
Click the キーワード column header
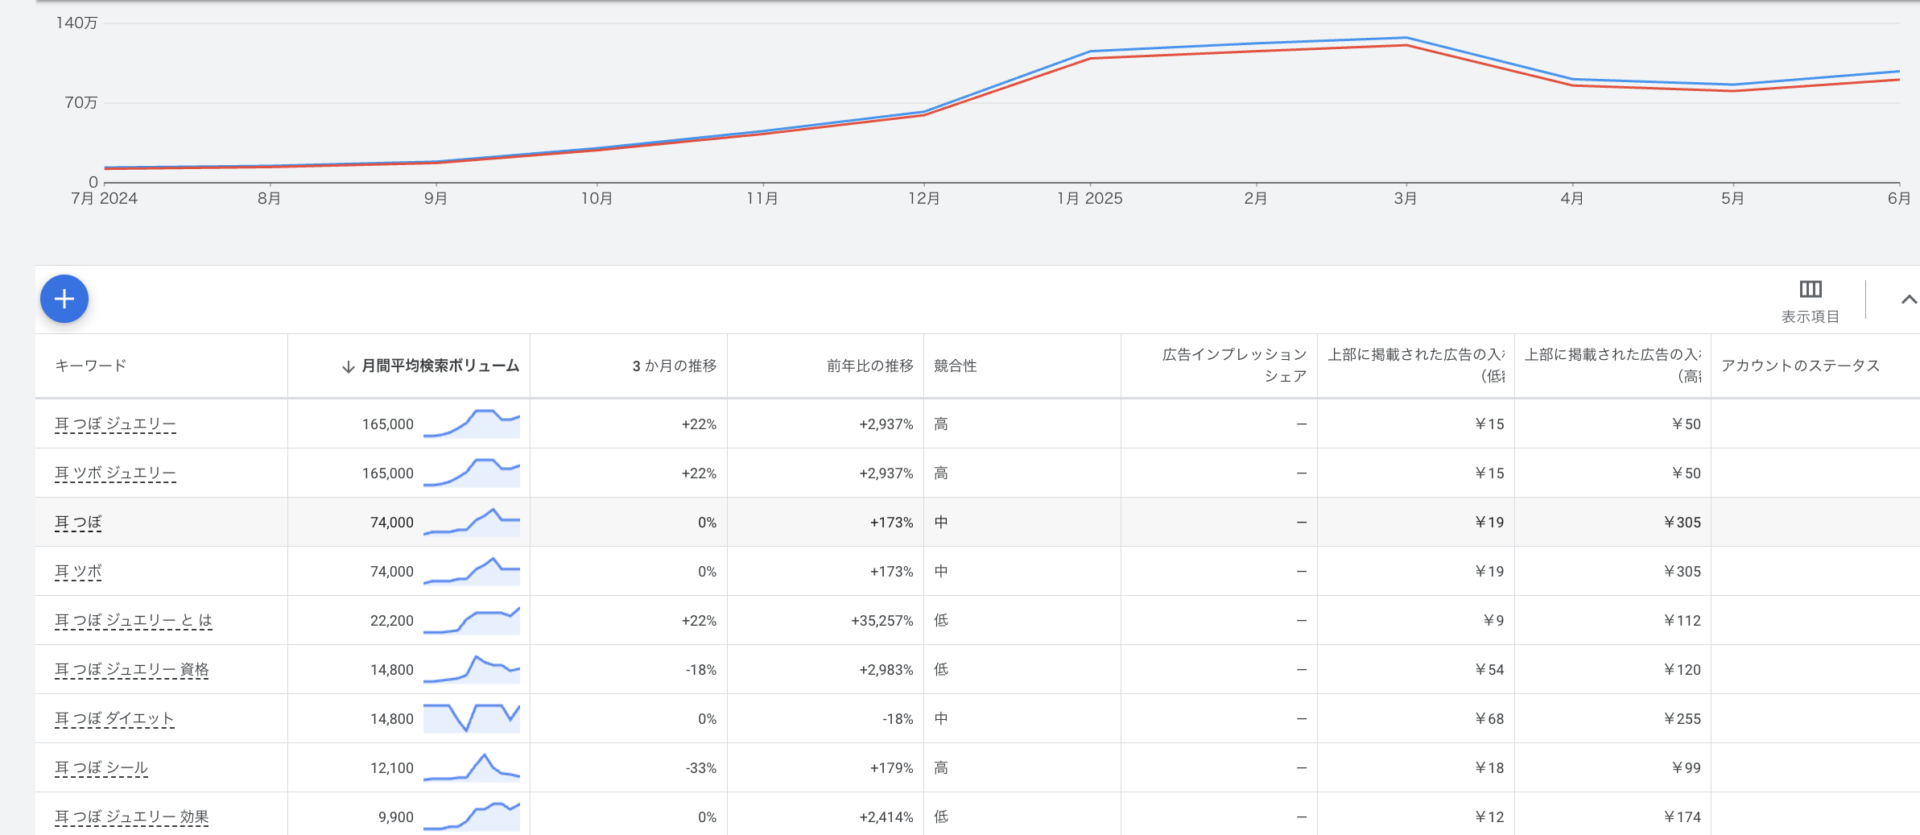[91, 366]
